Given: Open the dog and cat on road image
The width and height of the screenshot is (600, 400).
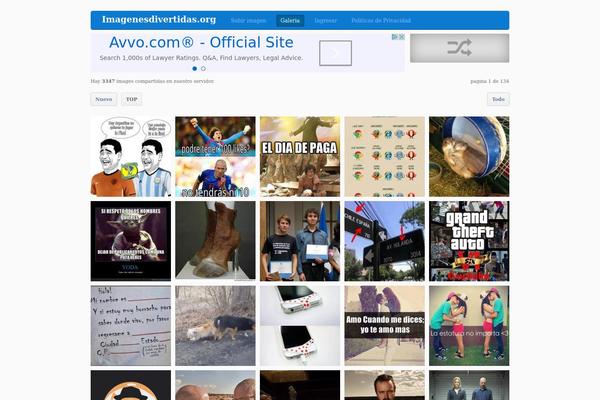Looking at the screenshot, I should pyautogui.click(x=215, y=326).
